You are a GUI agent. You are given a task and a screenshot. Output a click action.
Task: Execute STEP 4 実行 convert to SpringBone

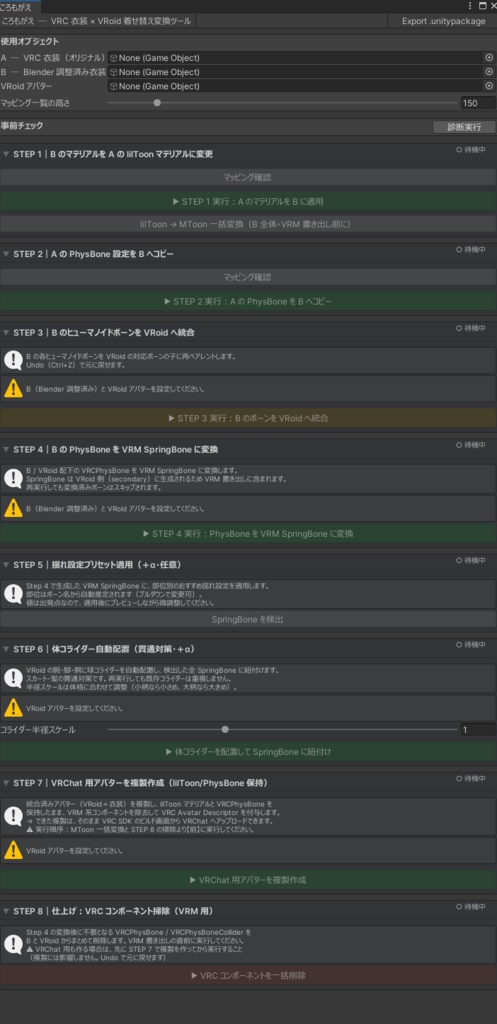[248, 534]
